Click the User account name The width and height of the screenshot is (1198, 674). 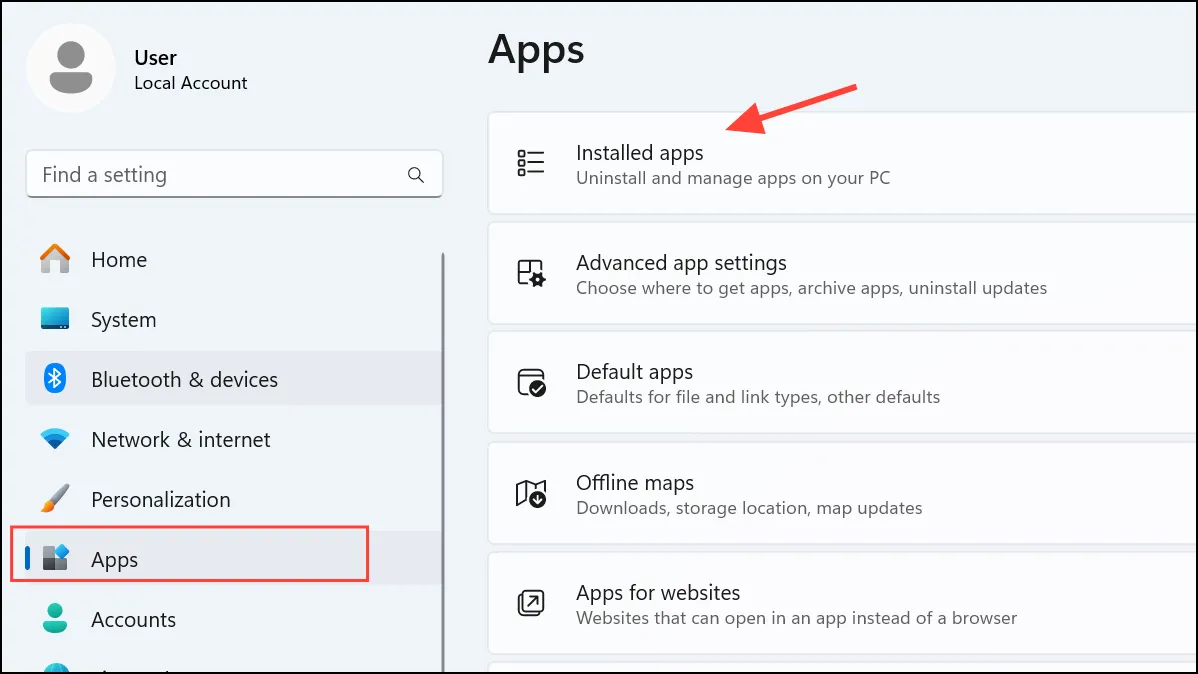(x=155, y=58)
